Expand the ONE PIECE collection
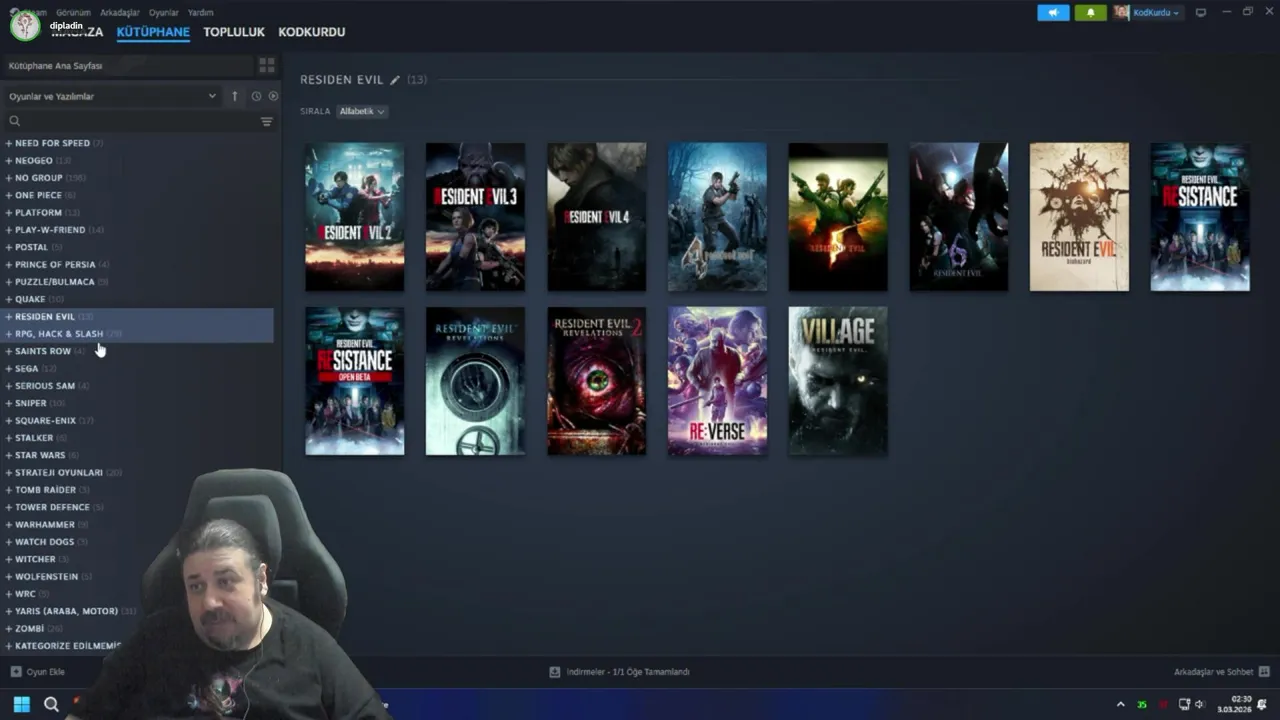 coord(8,195)
